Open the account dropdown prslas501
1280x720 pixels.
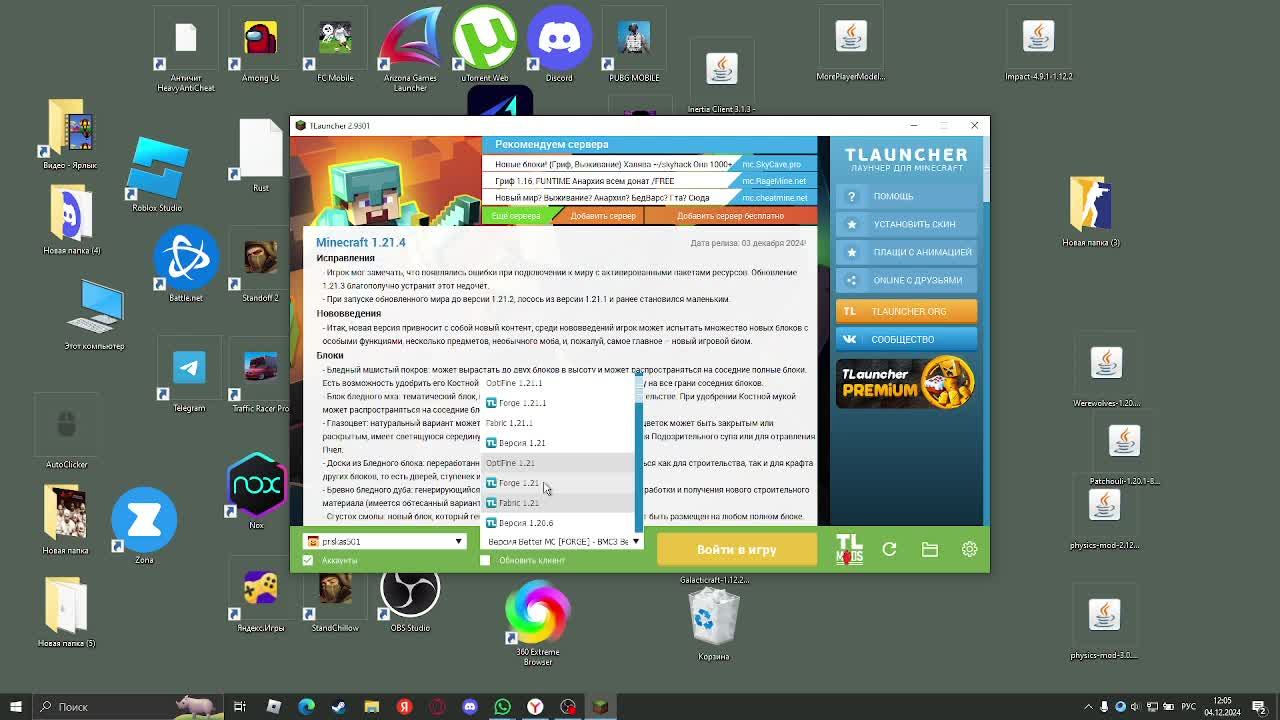[x=385, y=541]
